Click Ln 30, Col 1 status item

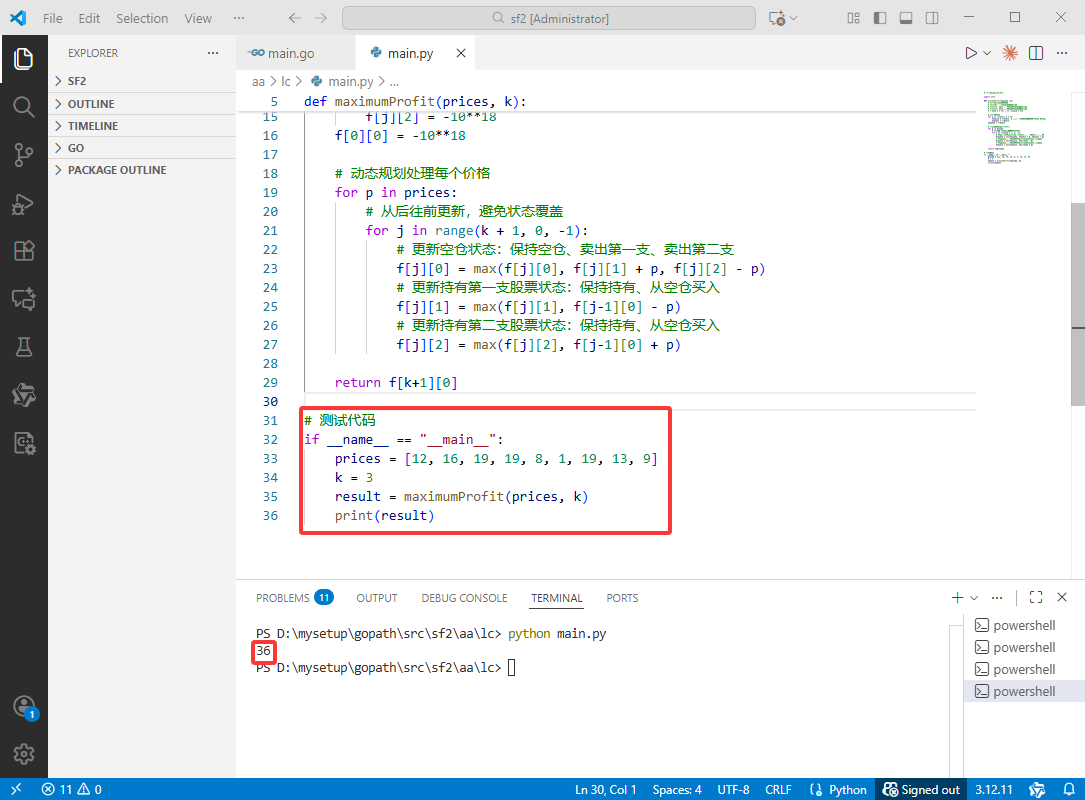point(605,789)
